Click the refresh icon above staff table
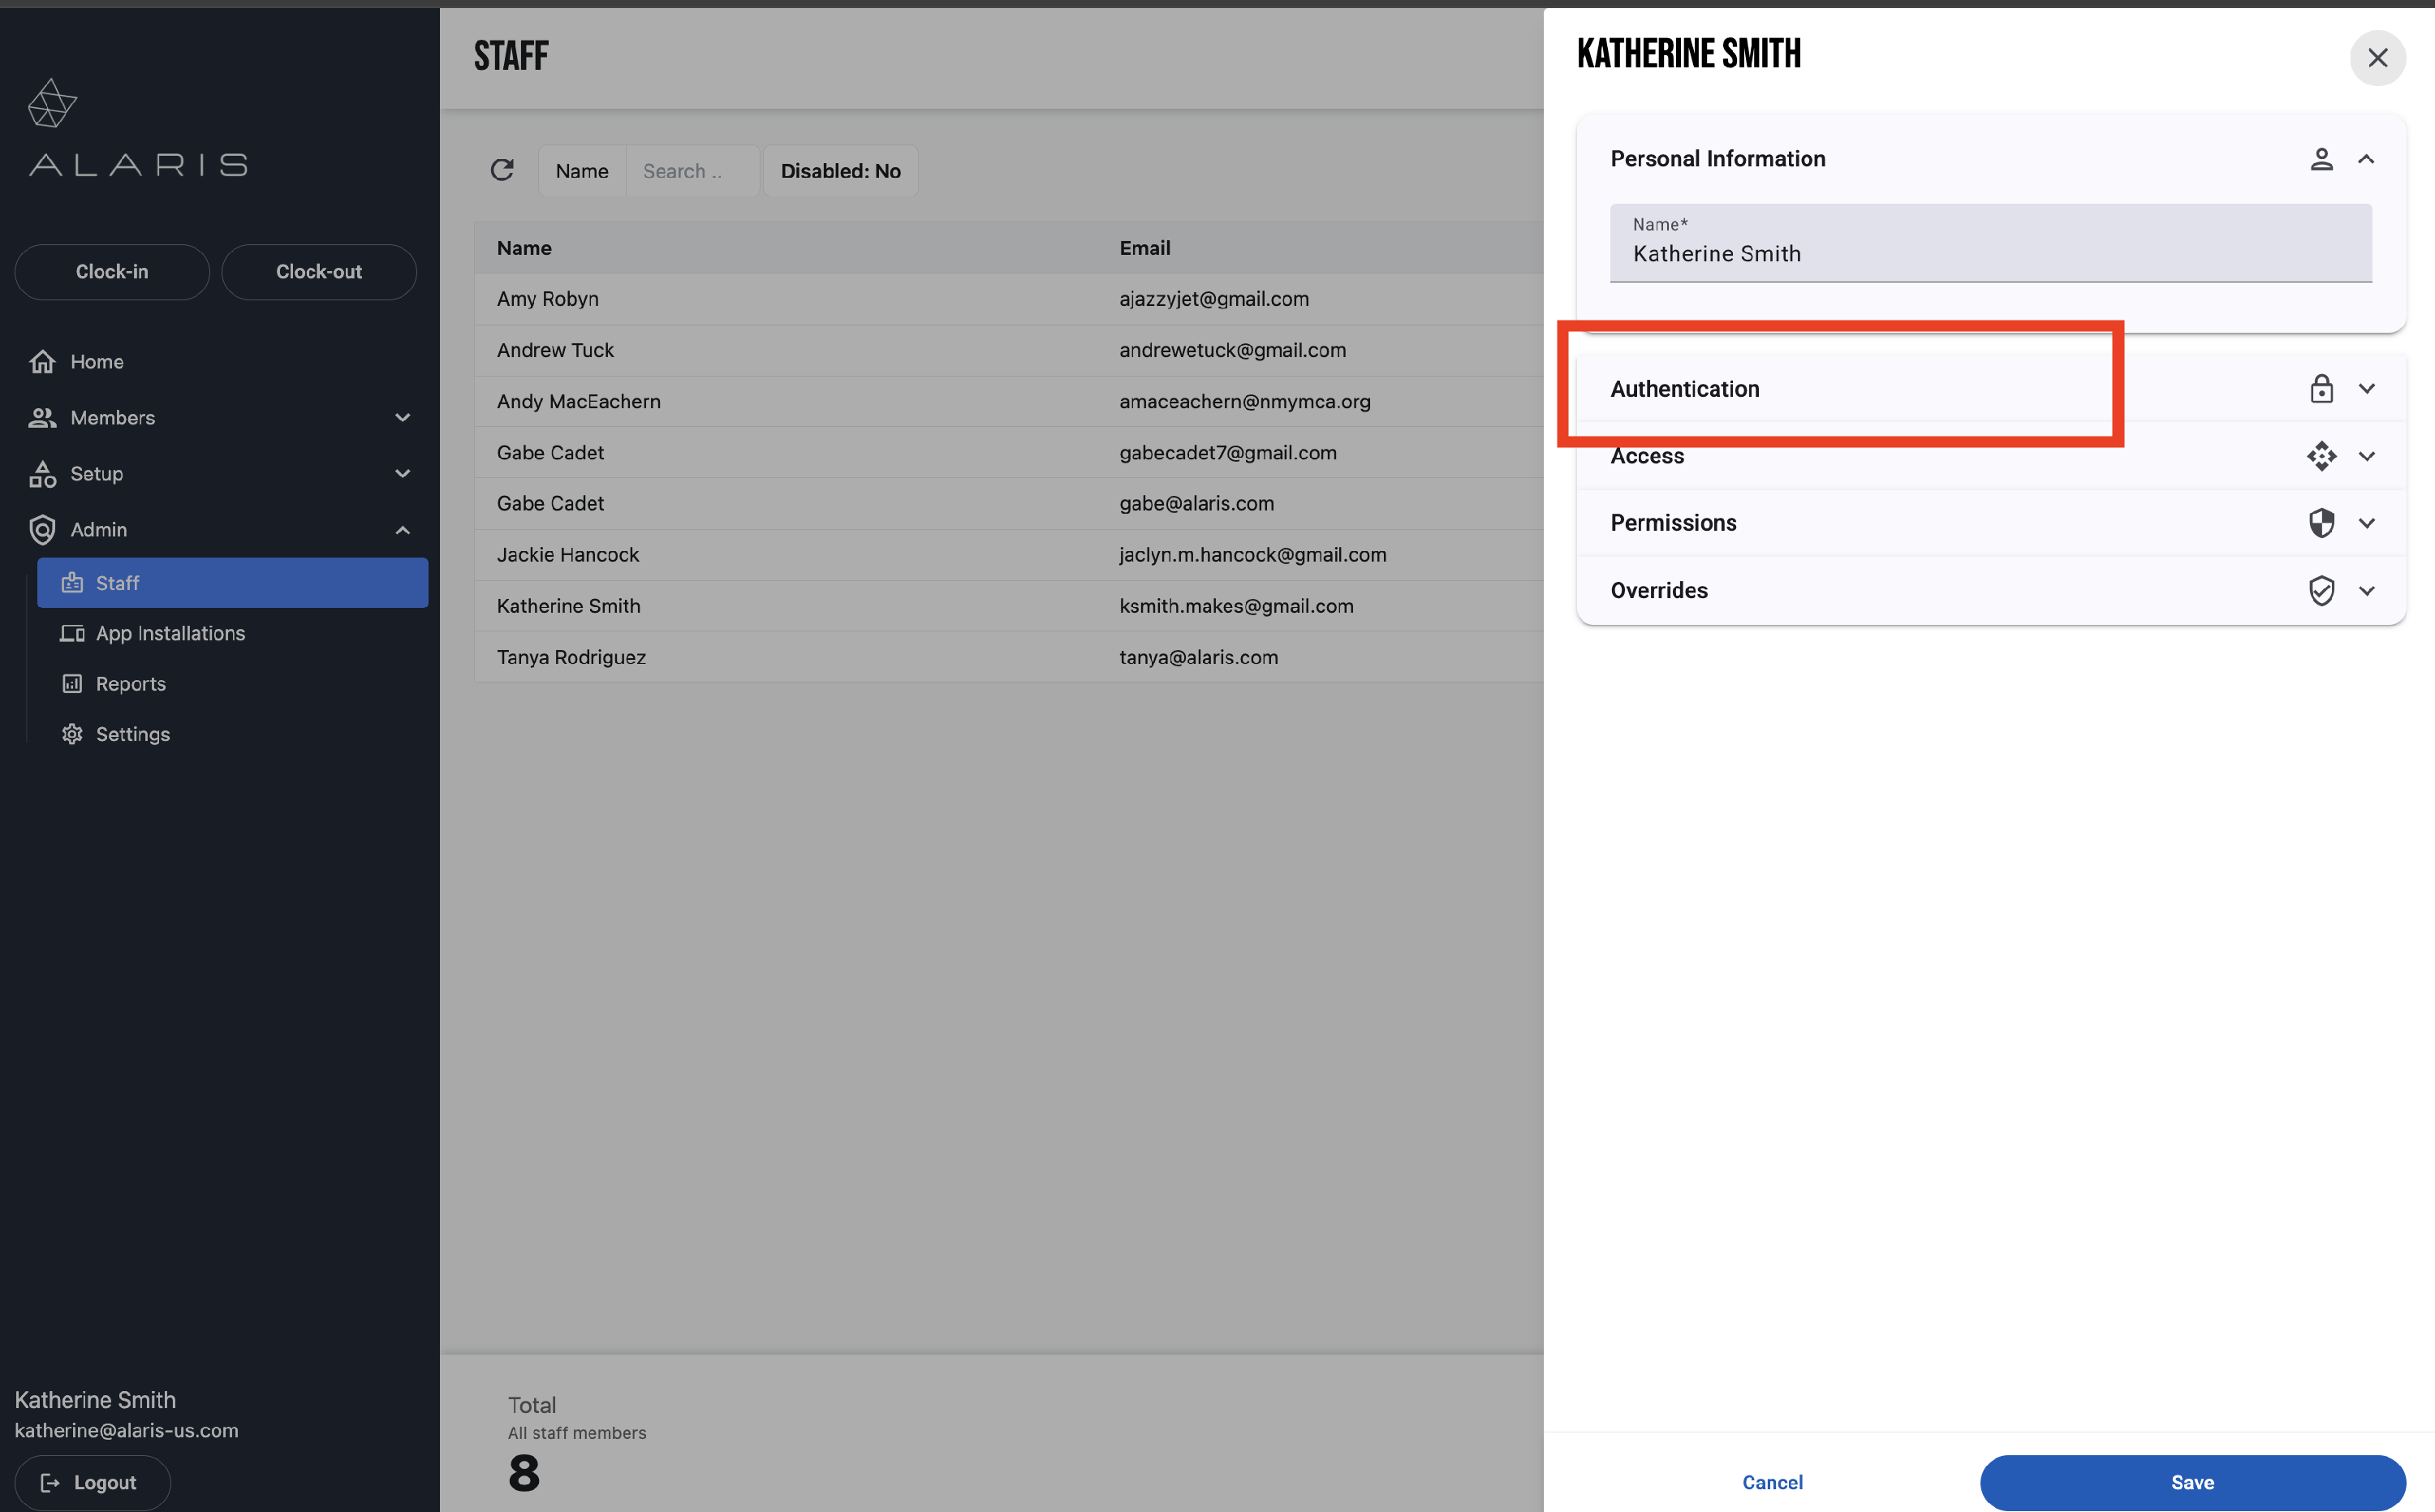 click(502, 170)
